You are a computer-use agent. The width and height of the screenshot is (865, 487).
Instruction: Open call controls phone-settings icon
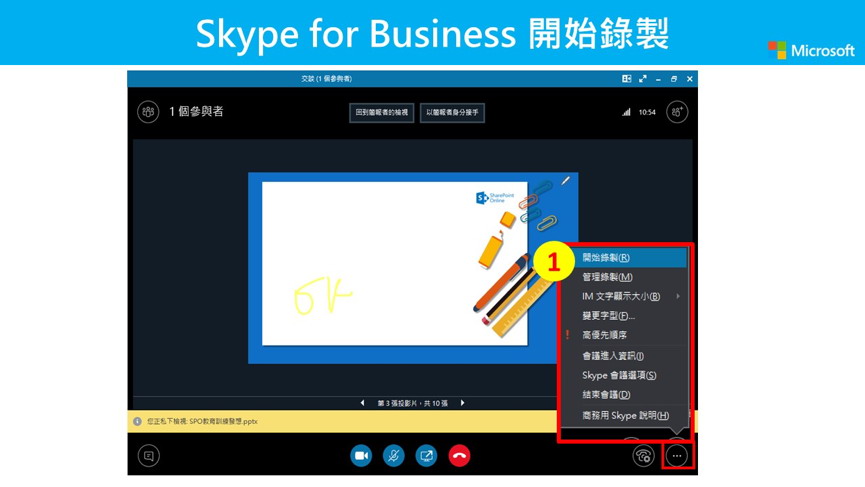coord(643,456)
